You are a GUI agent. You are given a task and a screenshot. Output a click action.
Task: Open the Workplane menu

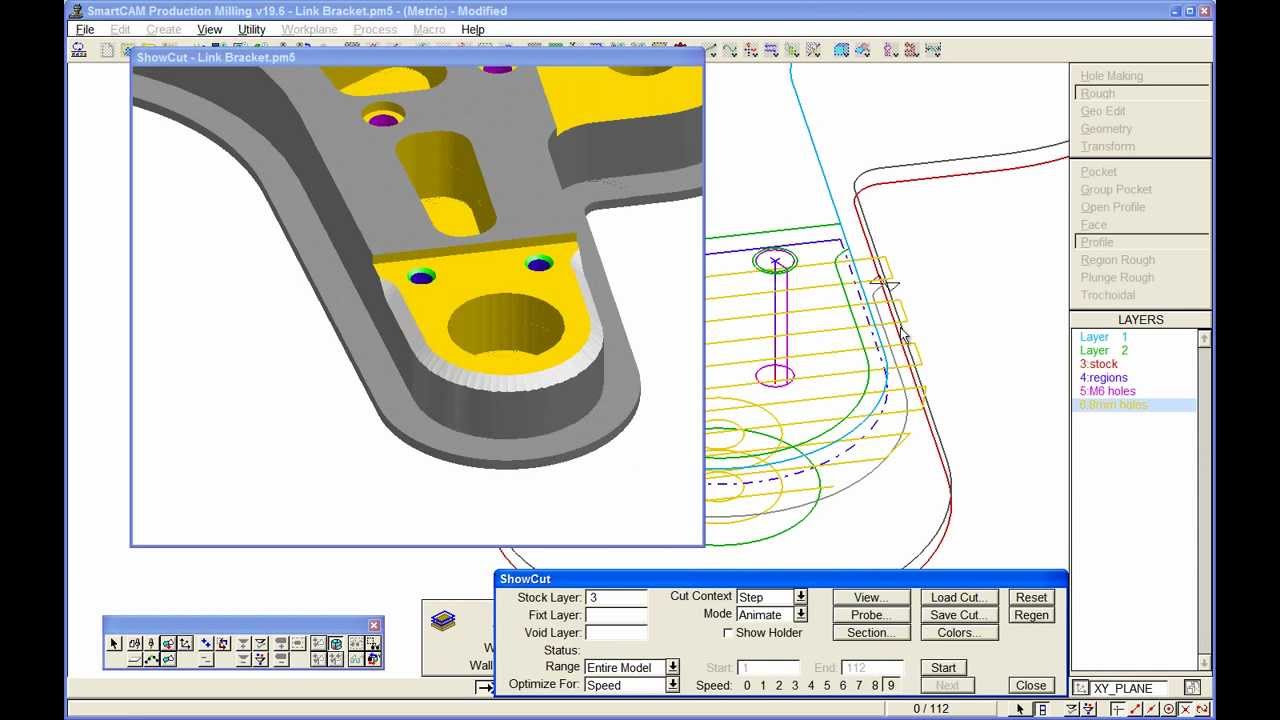[x=309, y=30]
